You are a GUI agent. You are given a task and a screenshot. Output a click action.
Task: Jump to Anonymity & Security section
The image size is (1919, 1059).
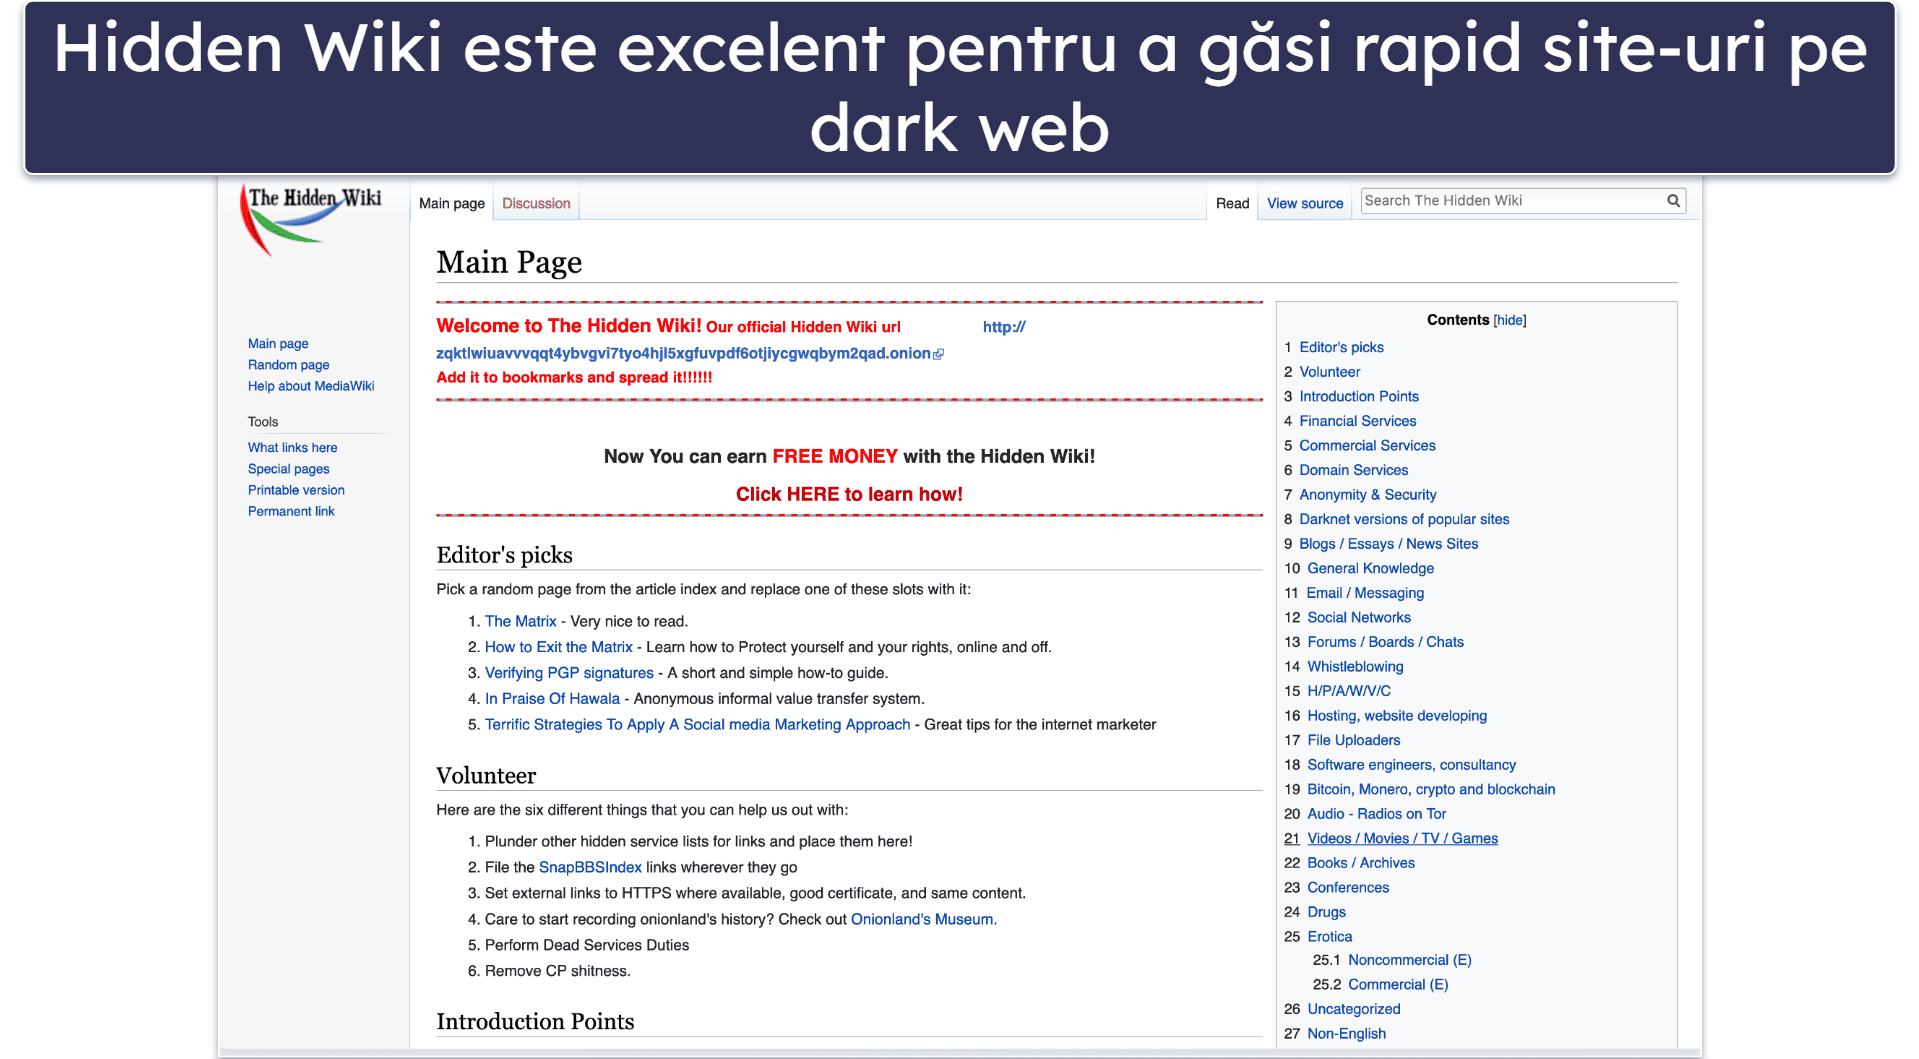(1367, 494)
